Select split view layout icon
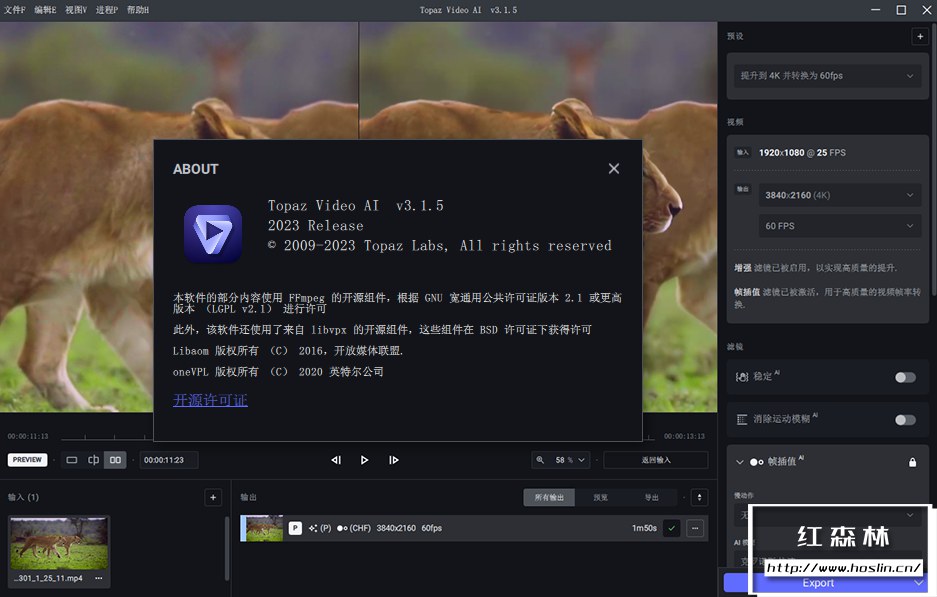The width and height of the screenshot is (937, 597). point(93,460)
